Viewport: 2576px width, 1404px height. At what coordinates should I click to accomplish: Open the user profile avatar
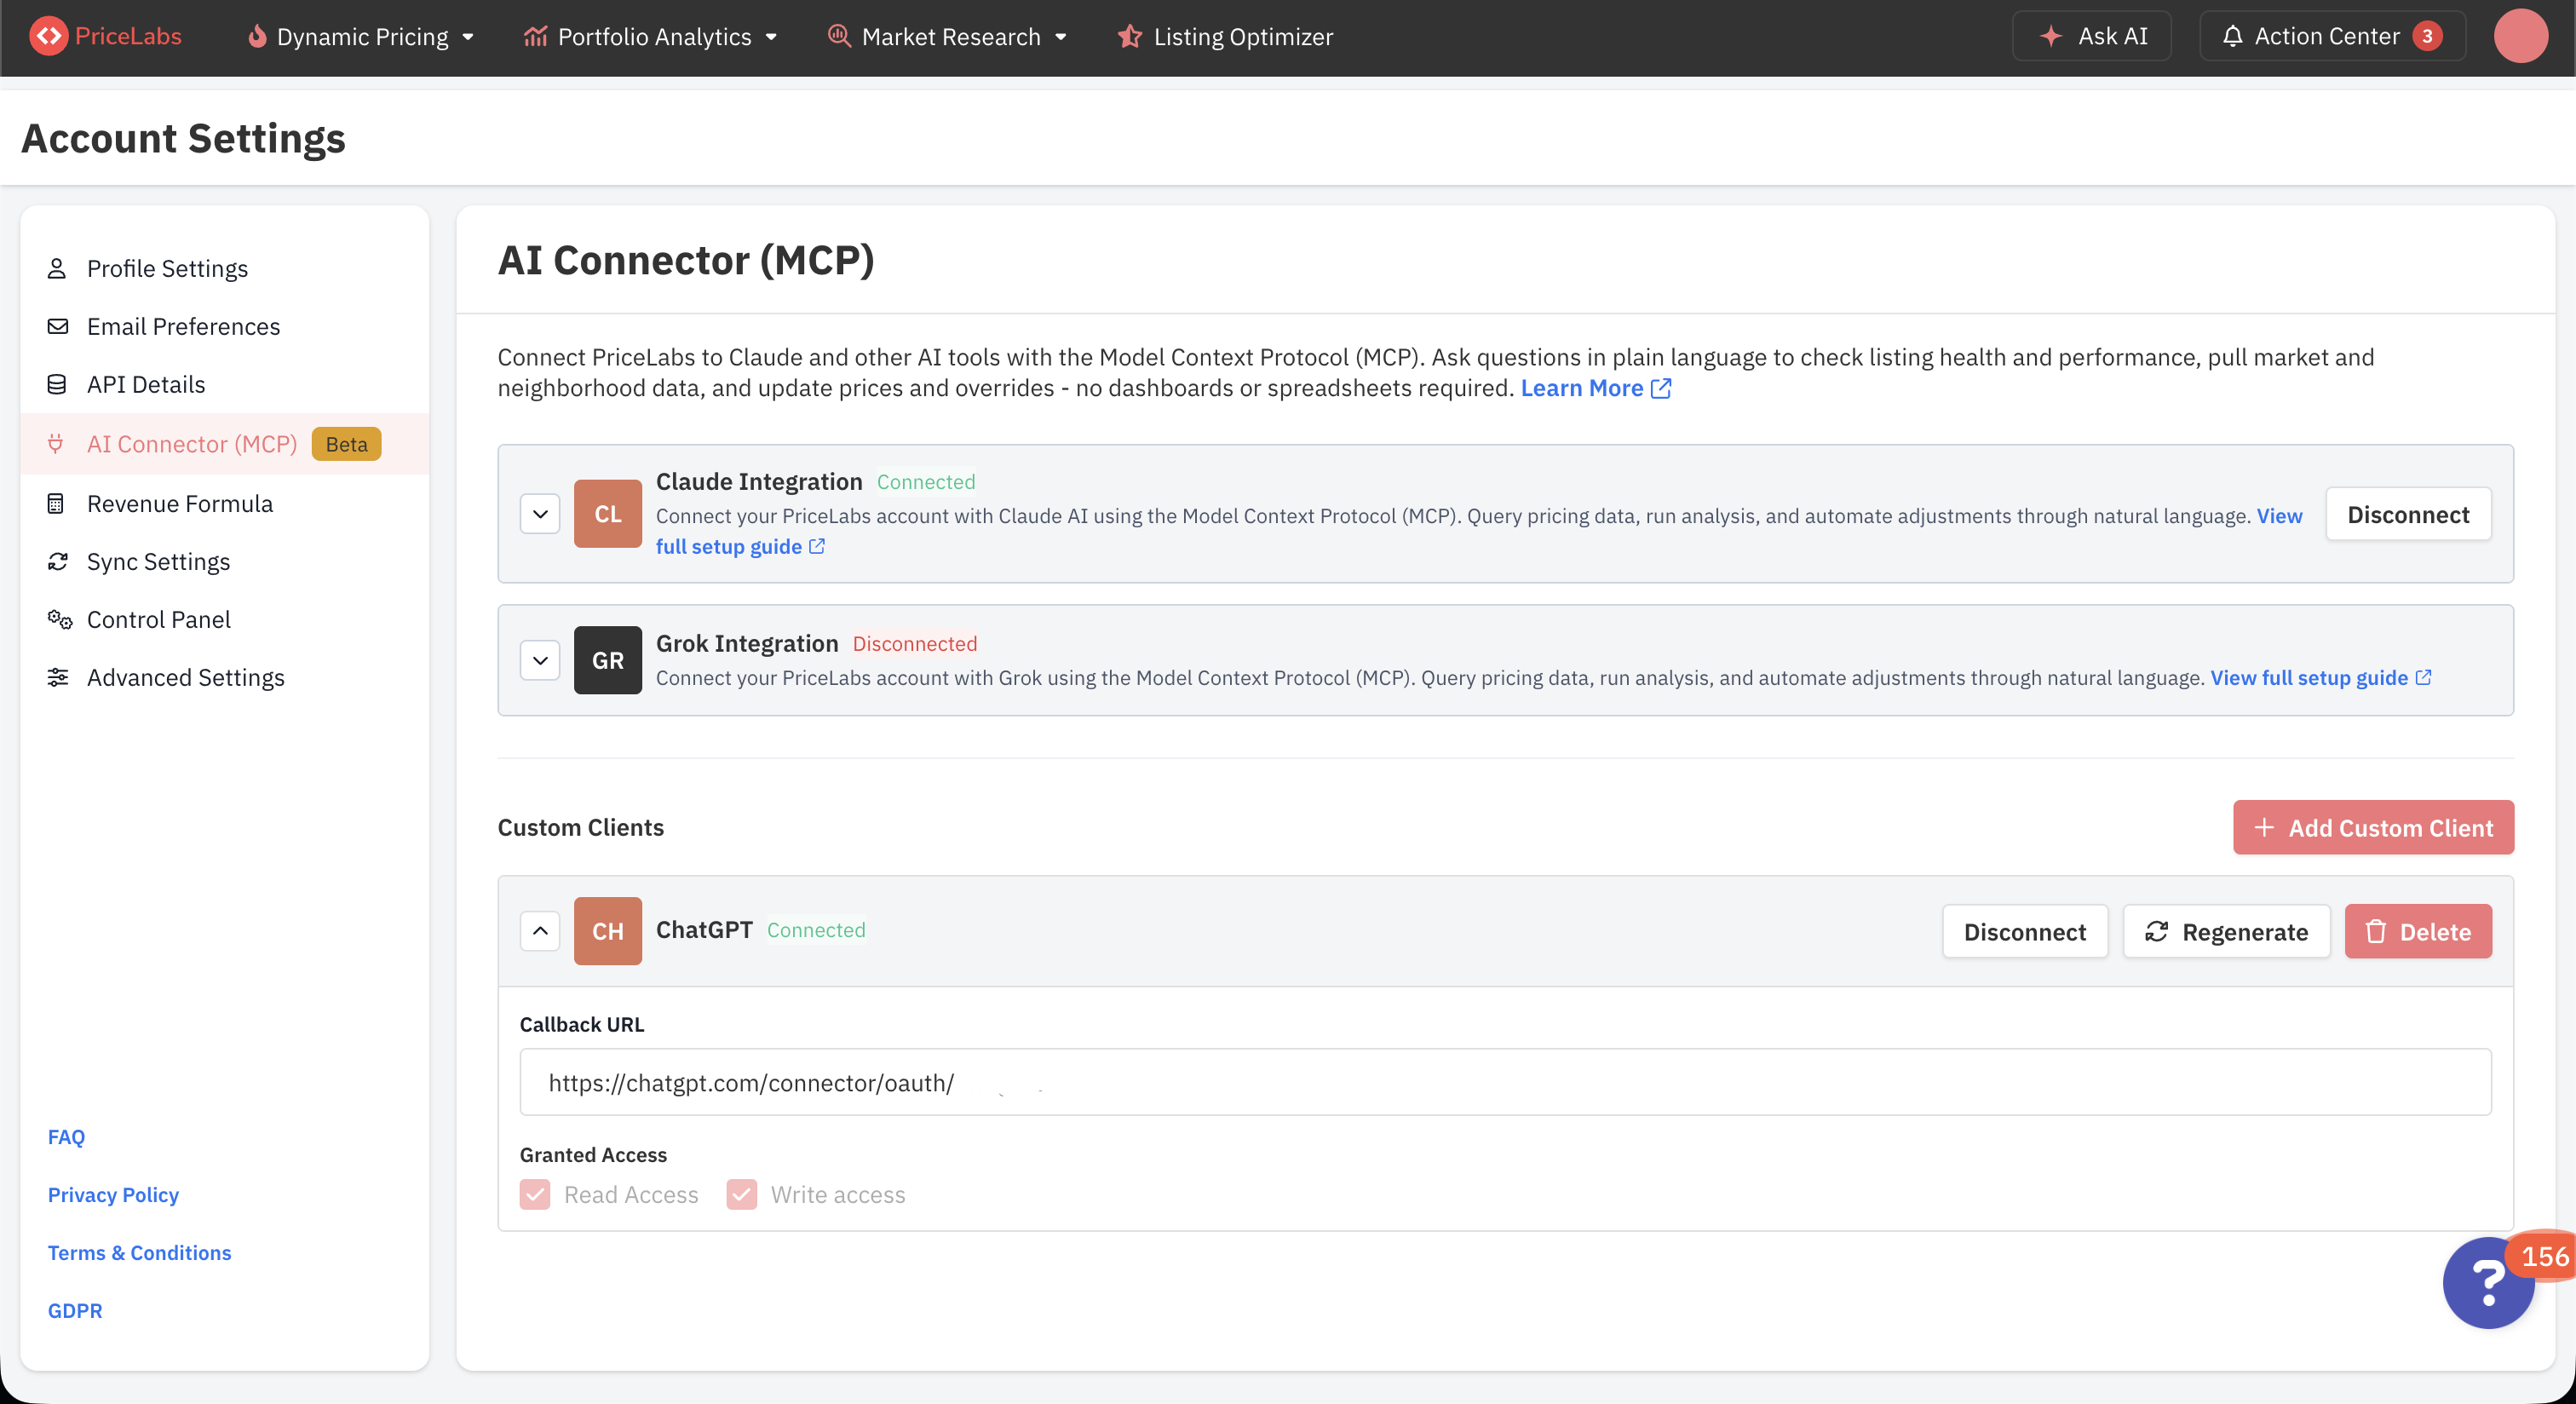point(2520,36)
